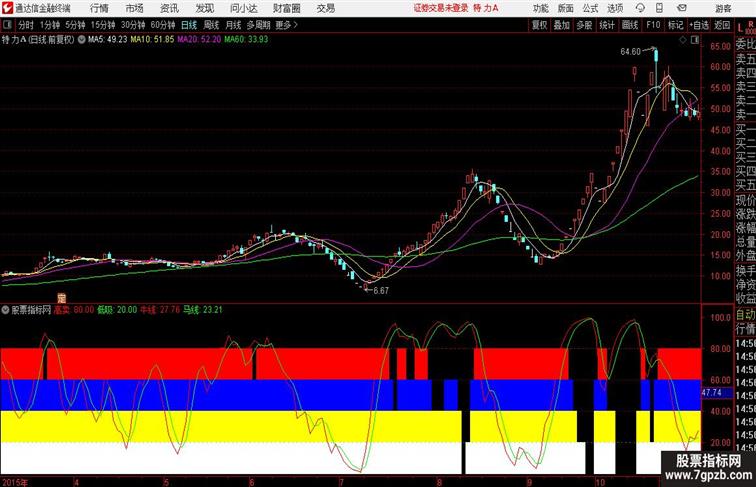
Task: Click 证券交易未登录 login status text
Action: [441, 8]
